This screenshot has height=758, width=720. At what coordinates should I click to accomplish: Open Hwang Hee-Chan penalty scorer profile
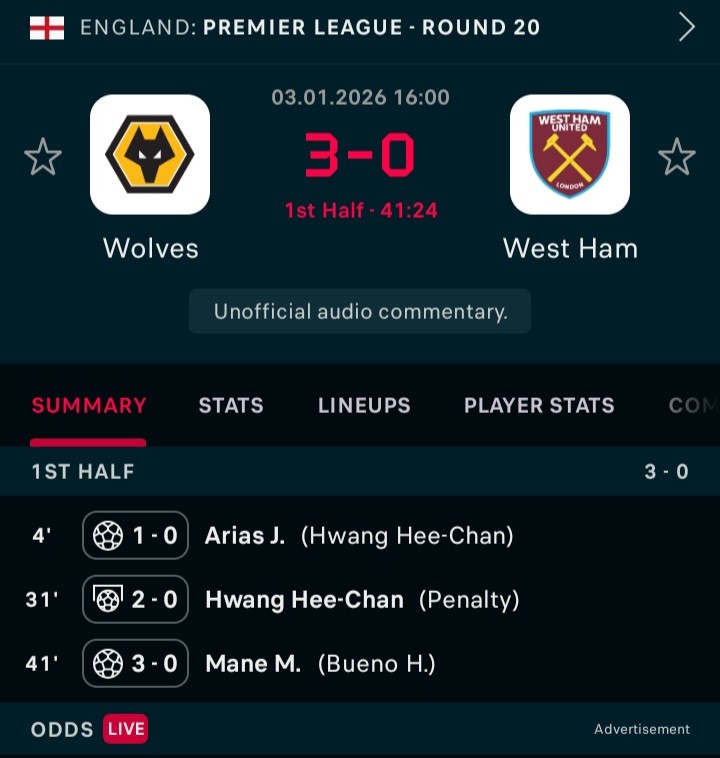pyautogui.click(x=304, y=600)
